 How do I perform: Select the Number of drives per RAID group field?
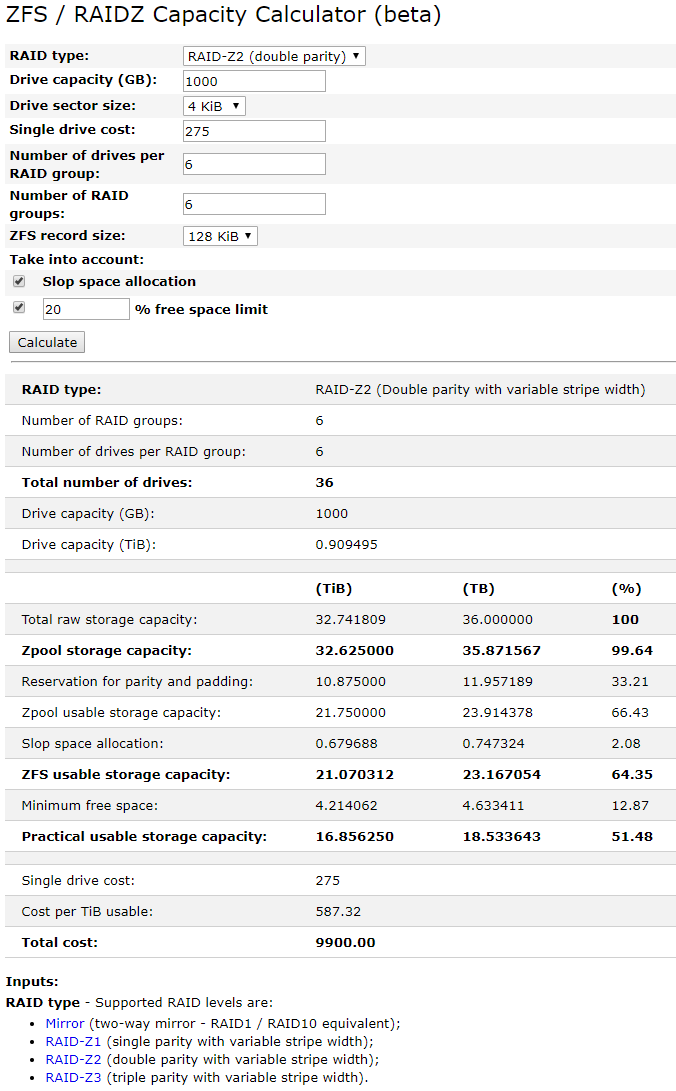click(x=254, y=164)
